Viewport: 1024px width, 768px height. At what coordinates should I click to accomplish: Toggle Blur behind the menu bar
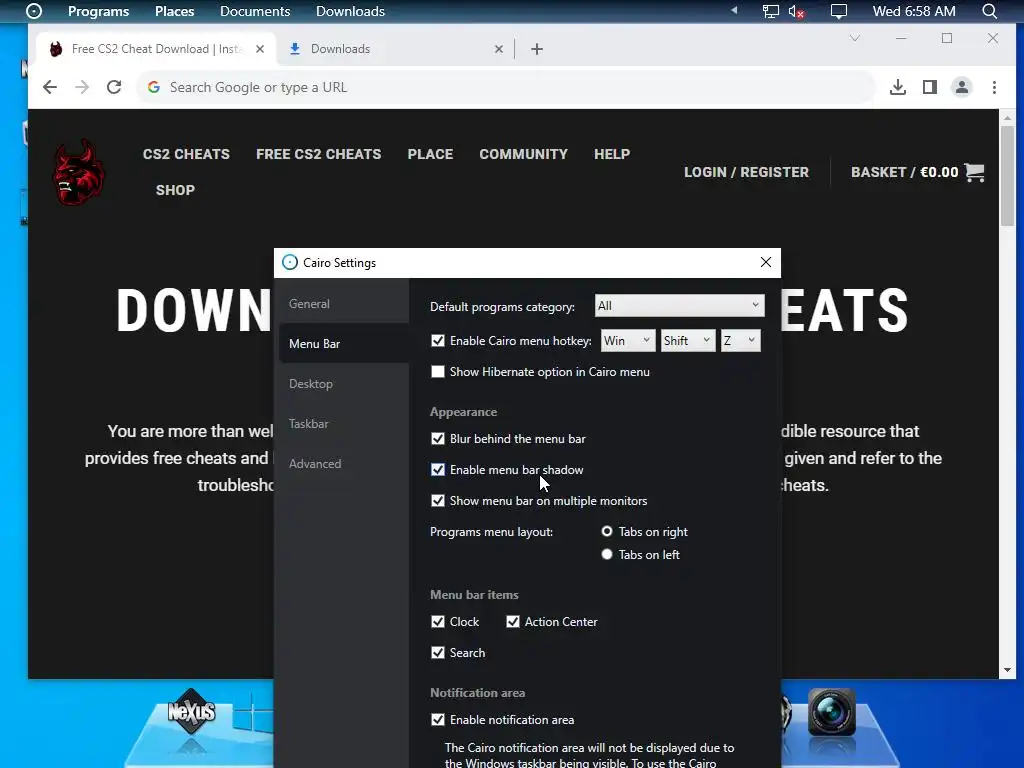tap(438, 439)
